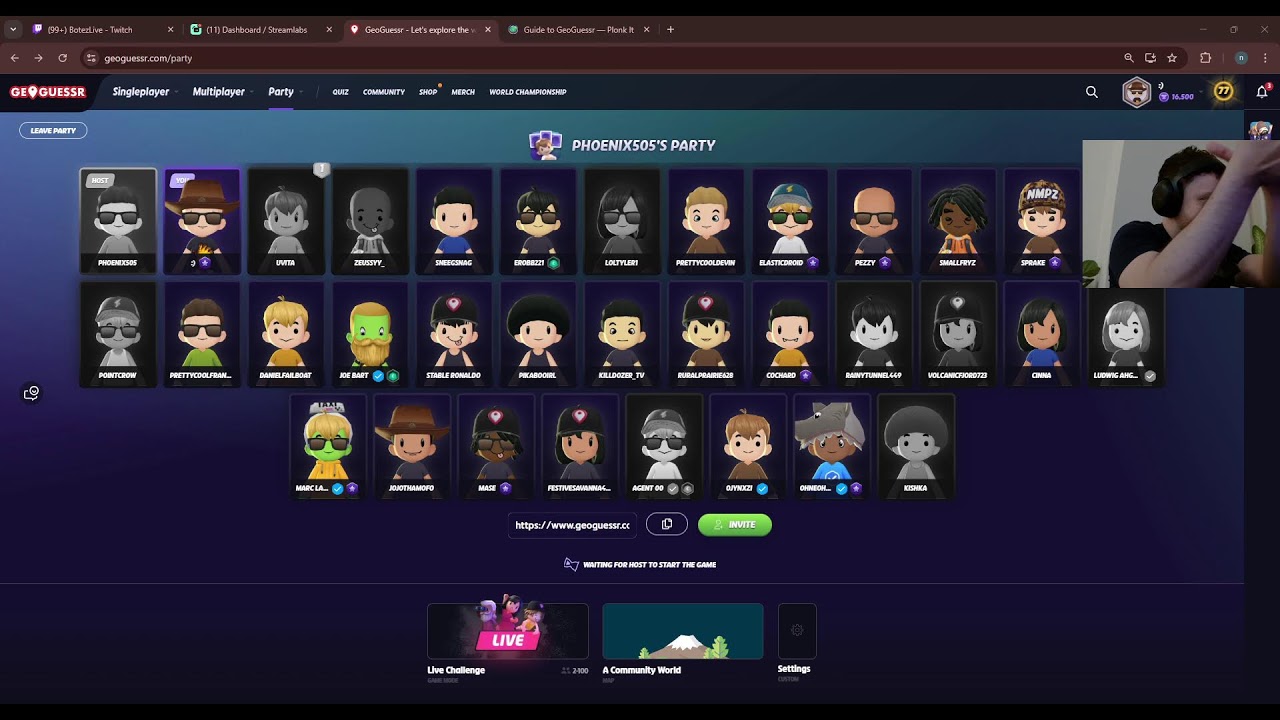
Task: Open the browser extensions puzzle icon
Action: point(1205,58)
